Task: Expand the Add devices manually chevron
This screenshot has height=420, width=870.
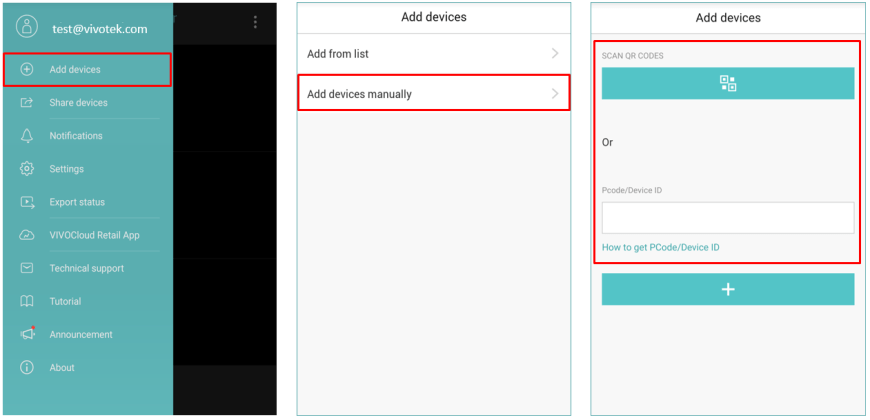Action: pos(555,94)
